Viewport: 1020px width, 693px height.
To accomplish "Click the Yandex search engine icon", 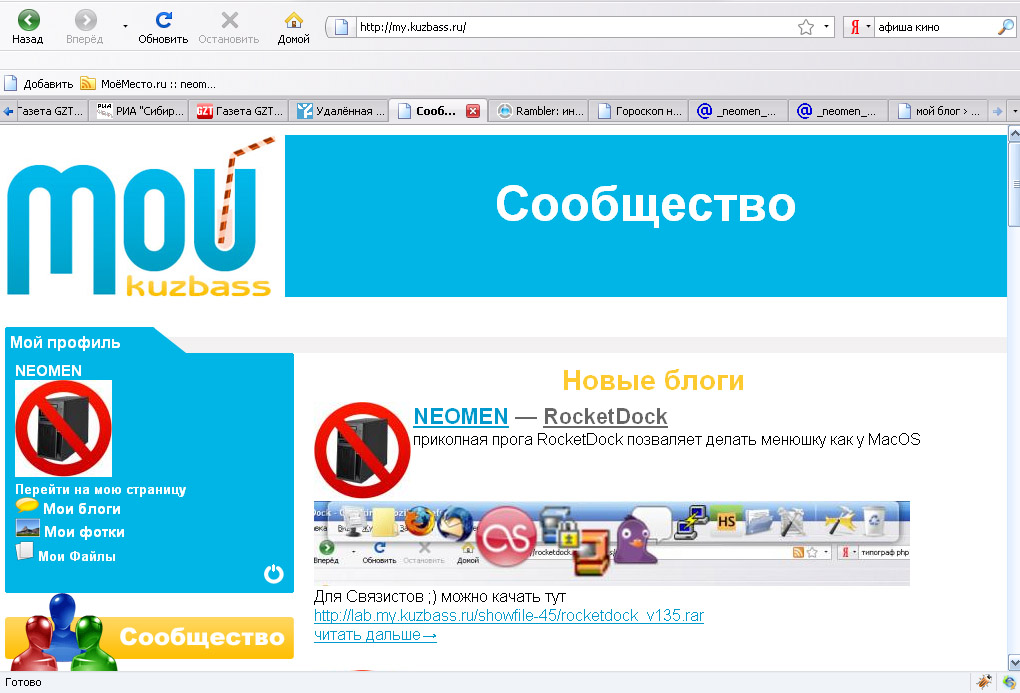I will 855,27.
